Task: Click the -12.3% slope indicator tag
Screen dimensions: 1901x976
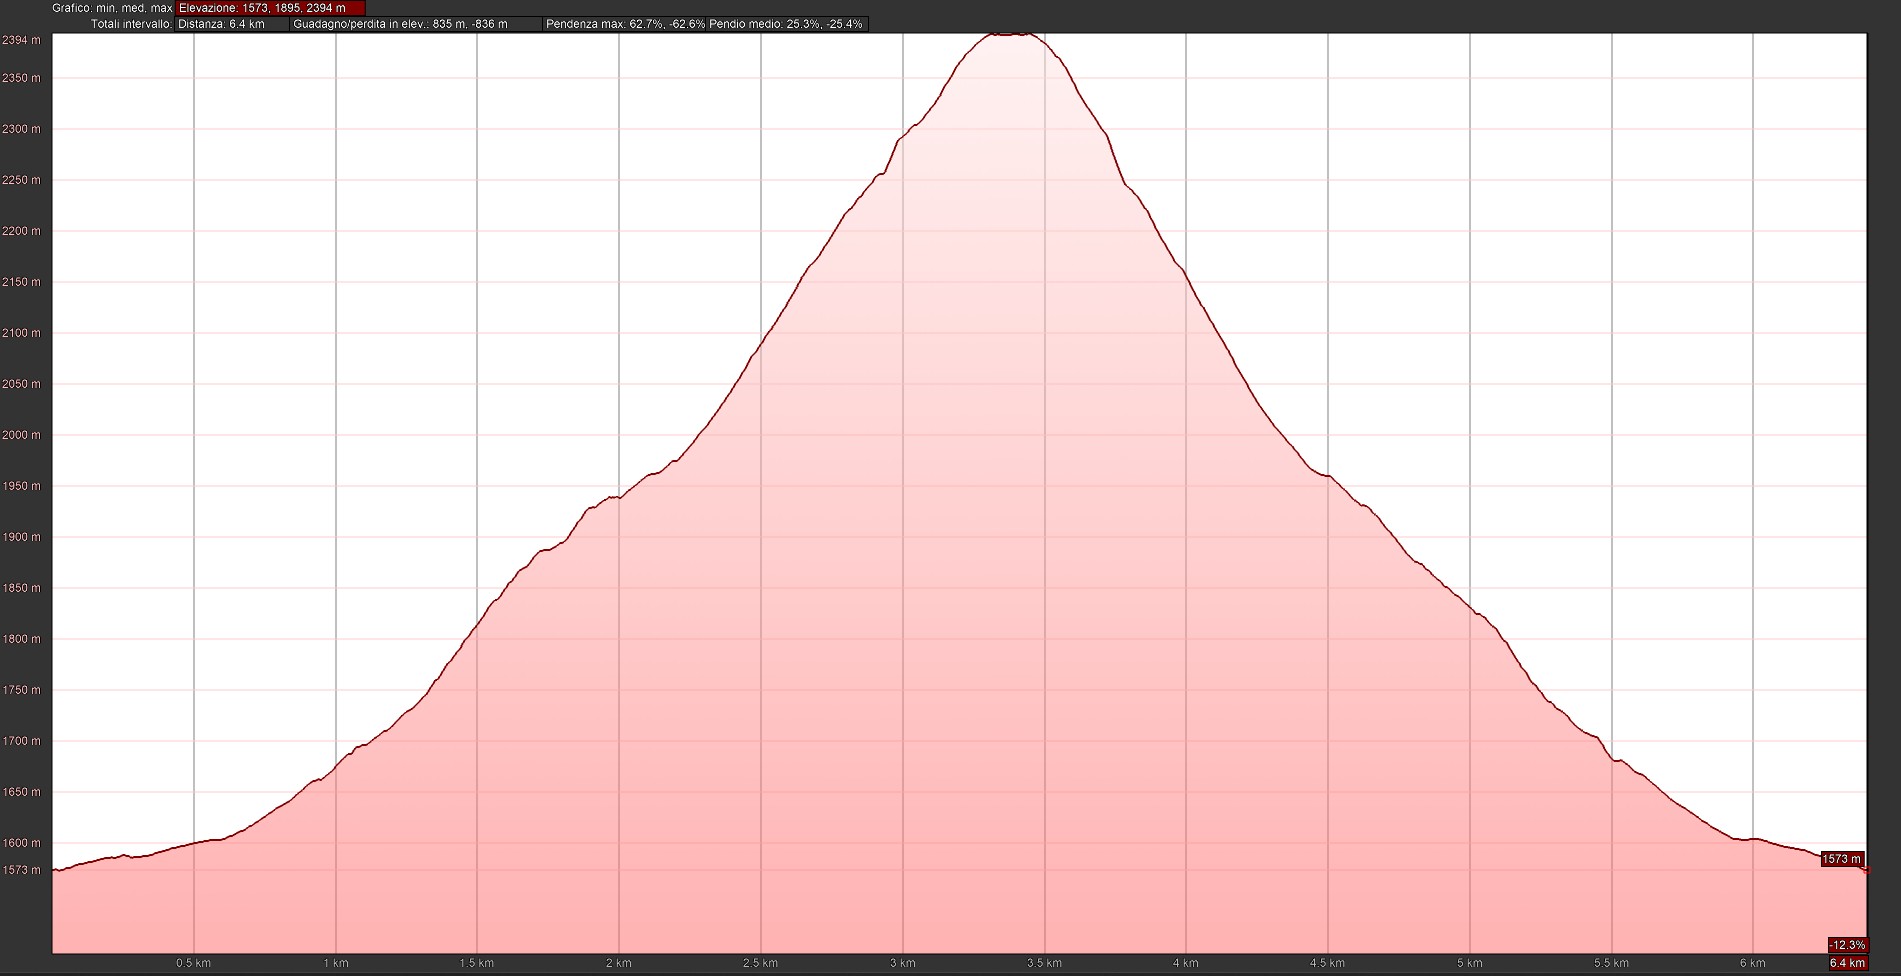Action: pyautogui.click(x=1846, y=945)
